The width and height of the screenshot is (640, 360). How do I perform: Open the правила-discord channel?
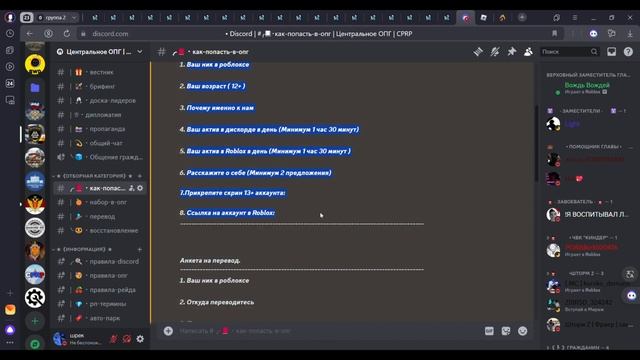click(100, 261)
